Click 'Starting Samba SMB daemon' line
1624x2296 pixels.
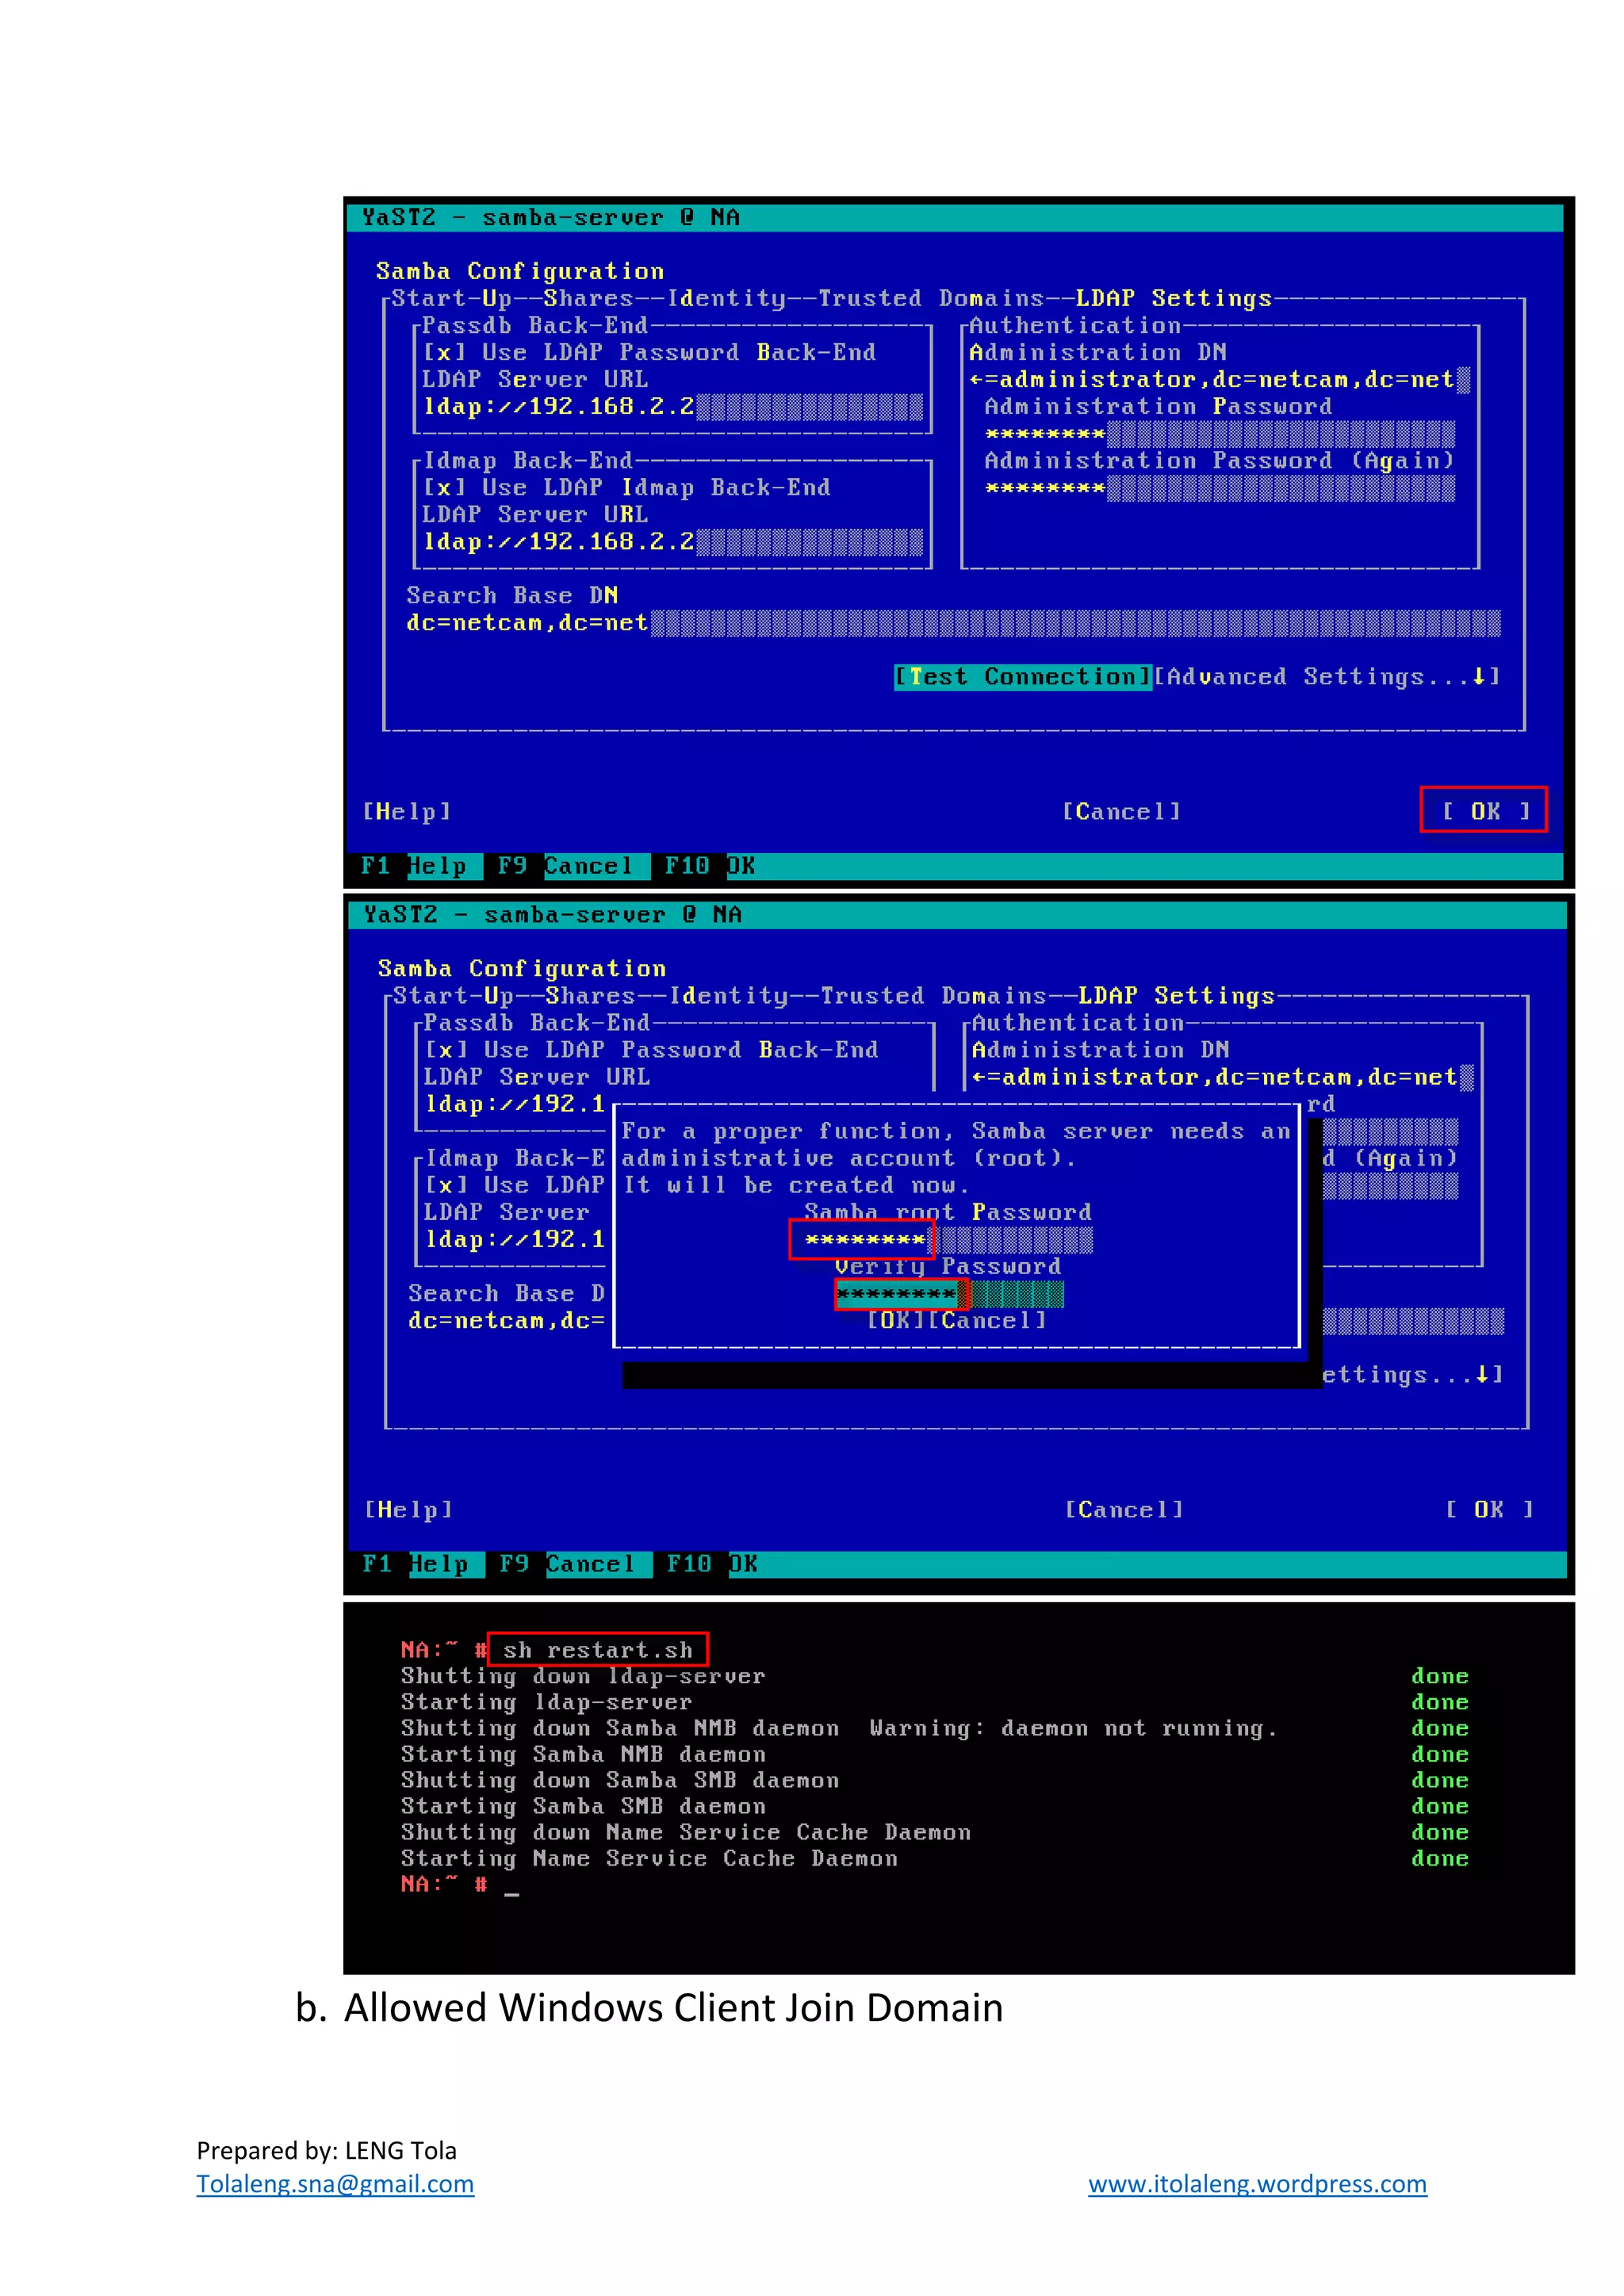pos(583,1806)
